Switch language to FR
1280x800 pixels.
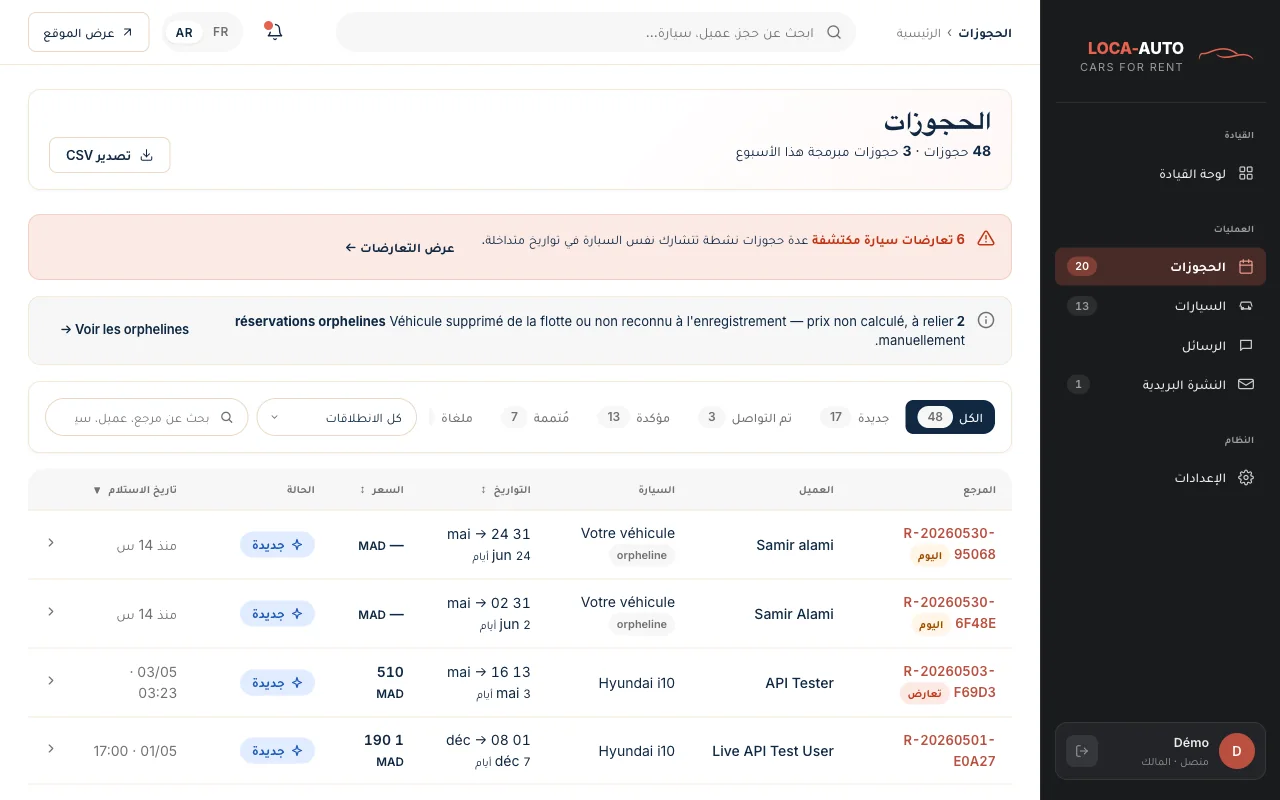(x=221, y=32)
